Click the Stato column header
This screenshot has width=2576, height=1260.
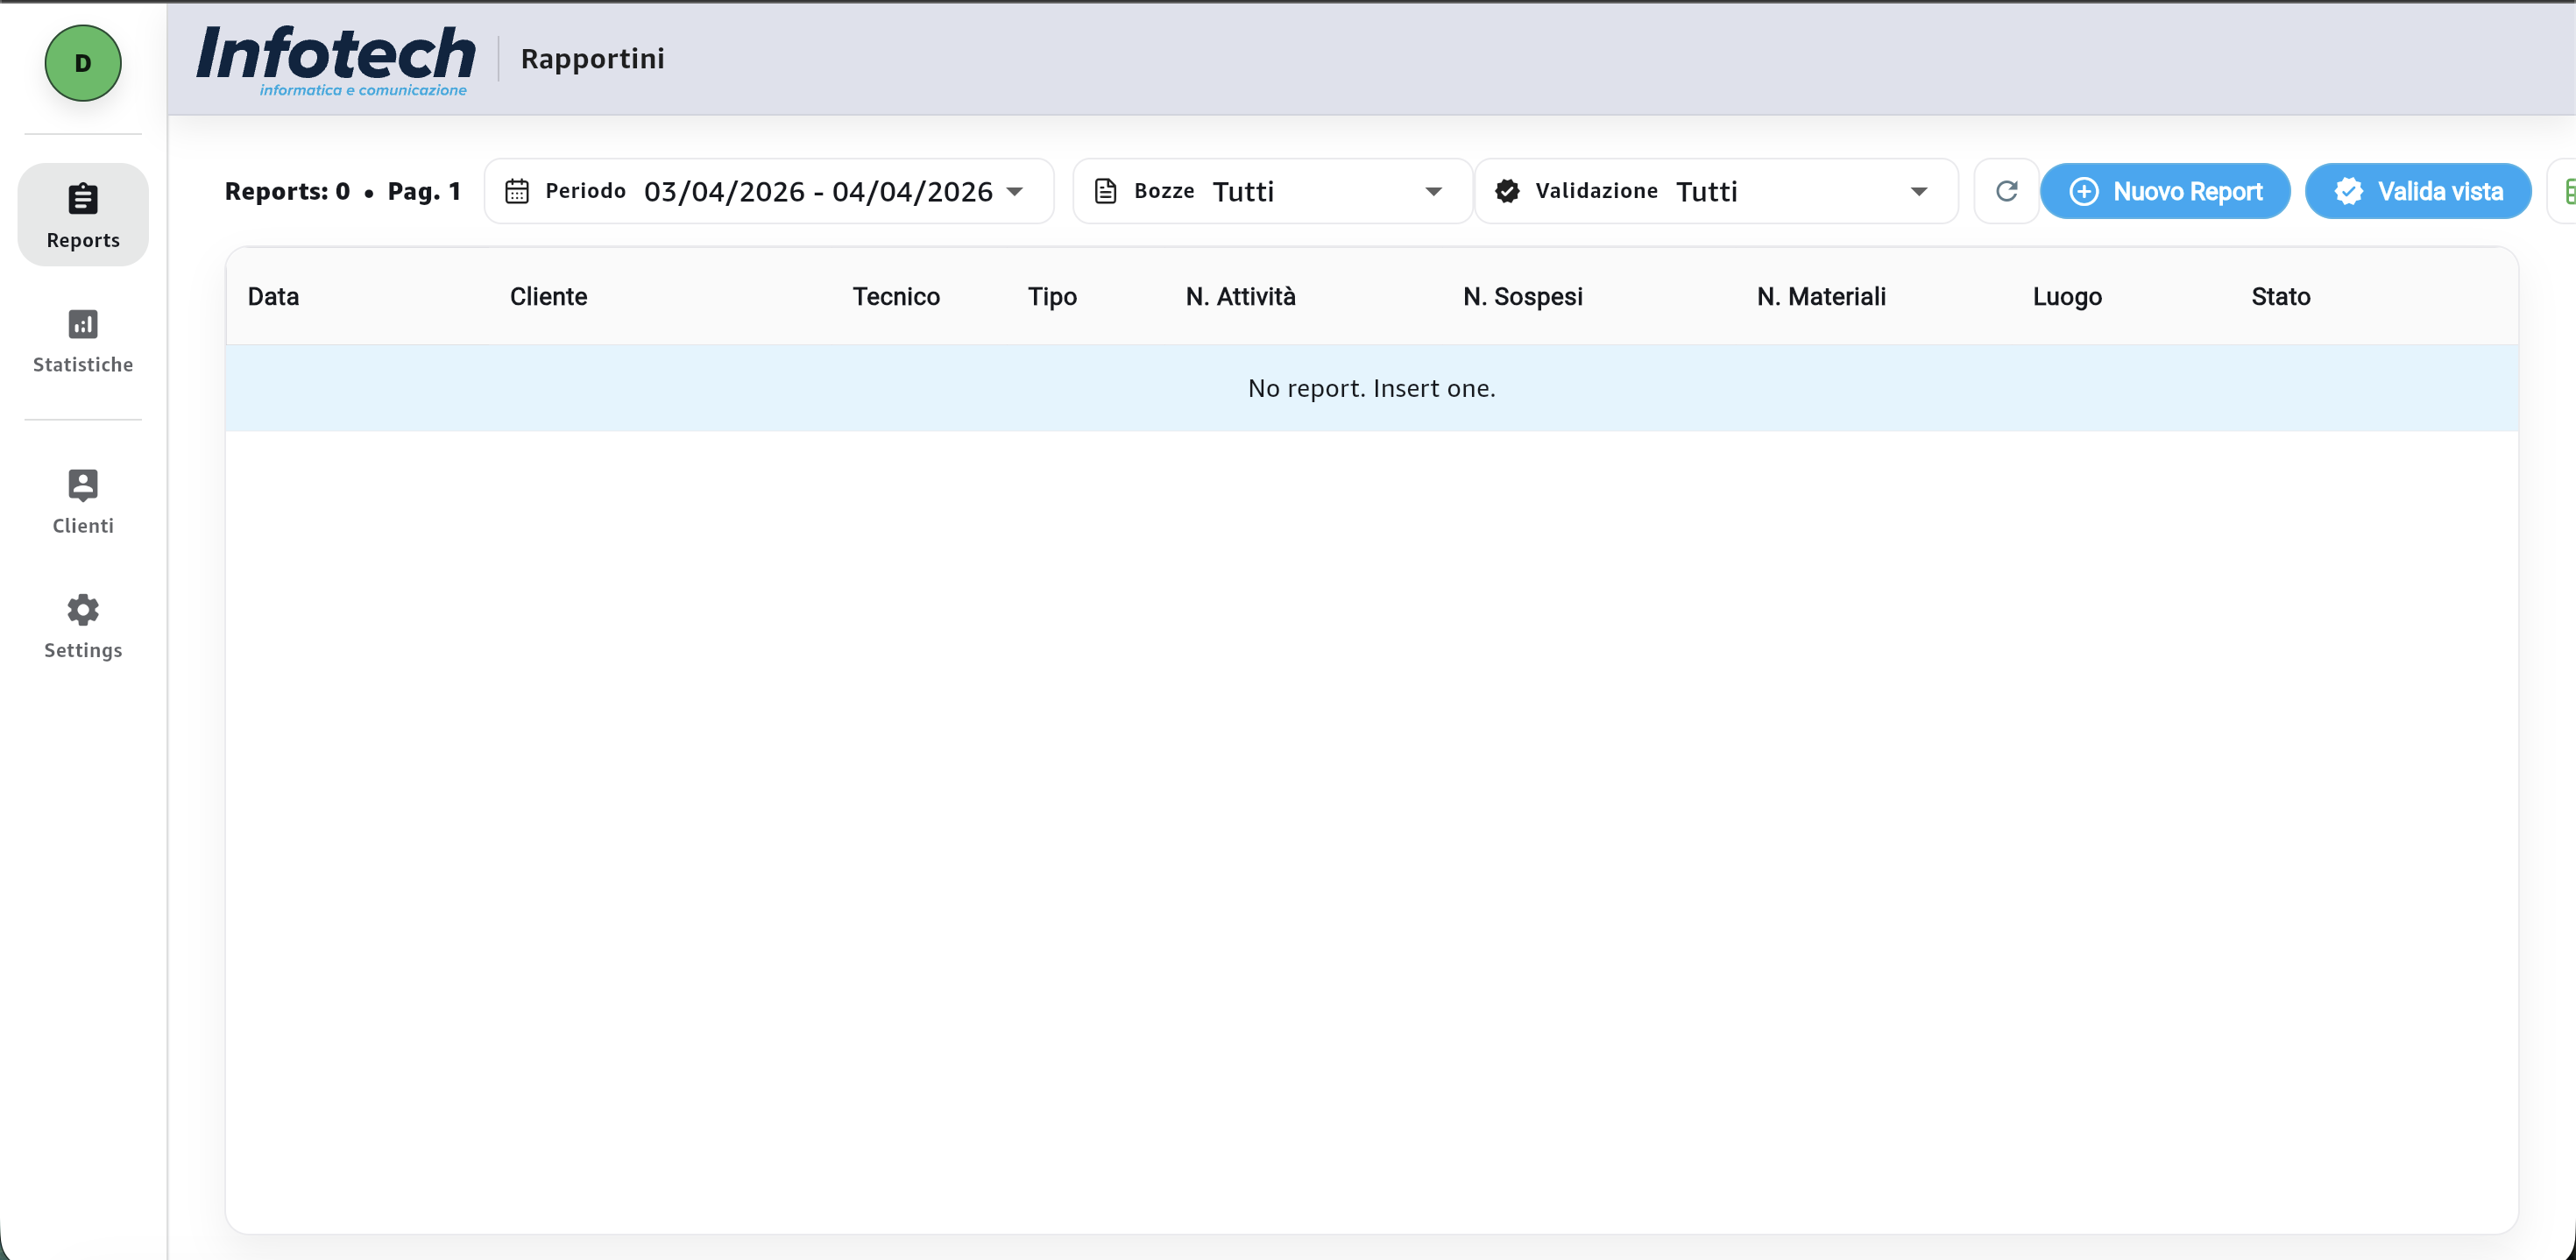click(2280, 296)
